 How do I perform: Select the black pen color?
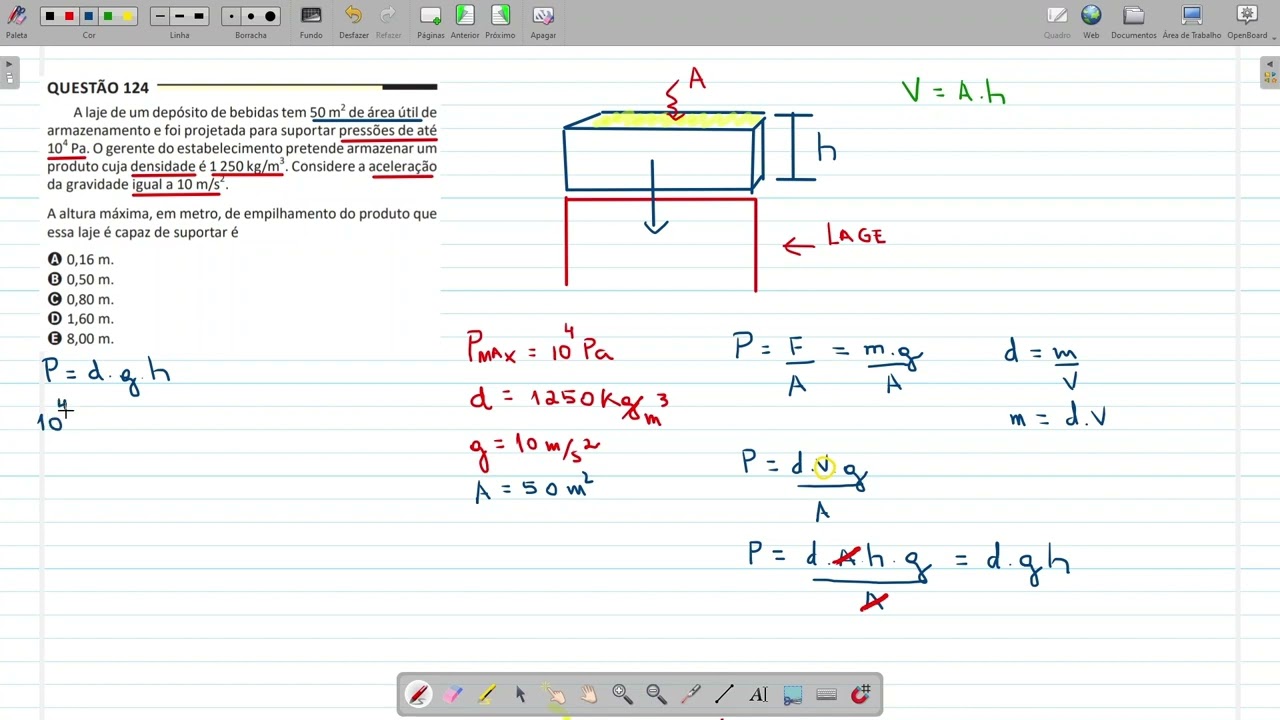coord(50,16)
